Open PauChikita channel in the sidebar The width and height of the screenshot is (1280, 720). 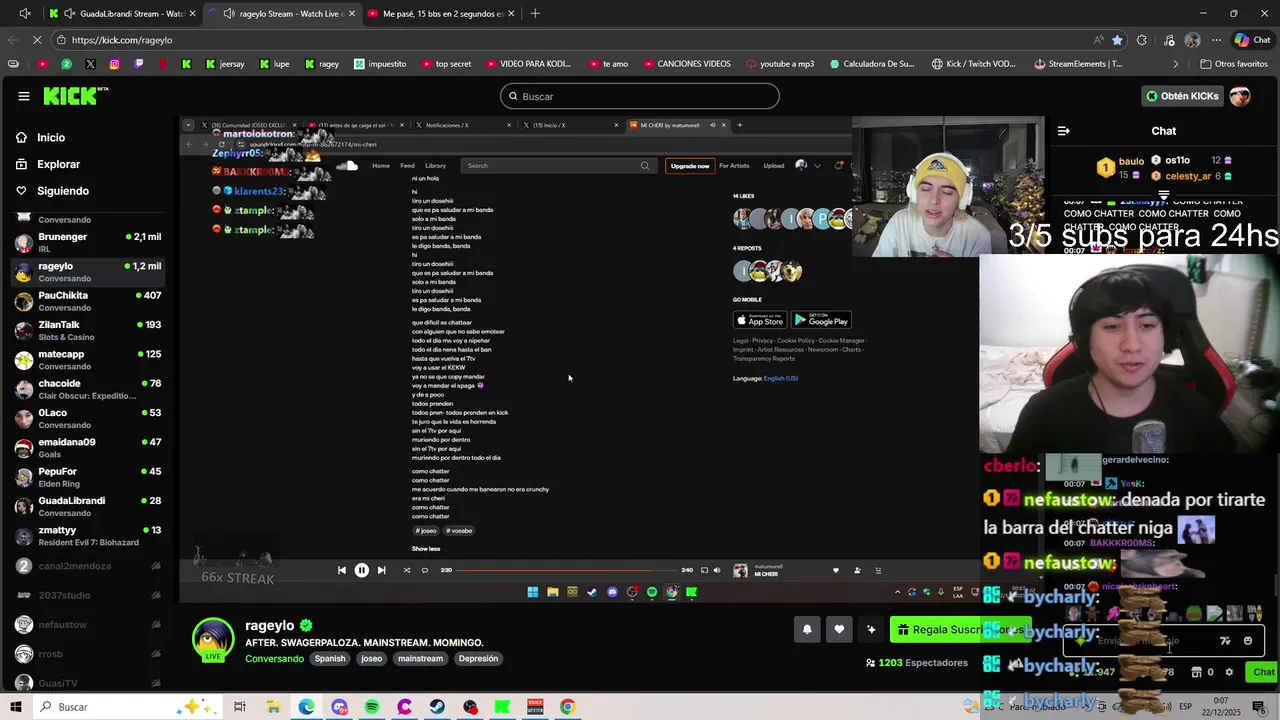[87, 301]
